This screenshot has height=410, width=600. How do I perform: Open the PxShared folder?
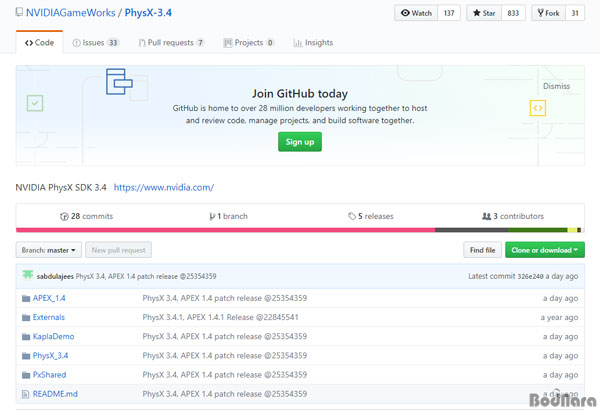[49, 375]
